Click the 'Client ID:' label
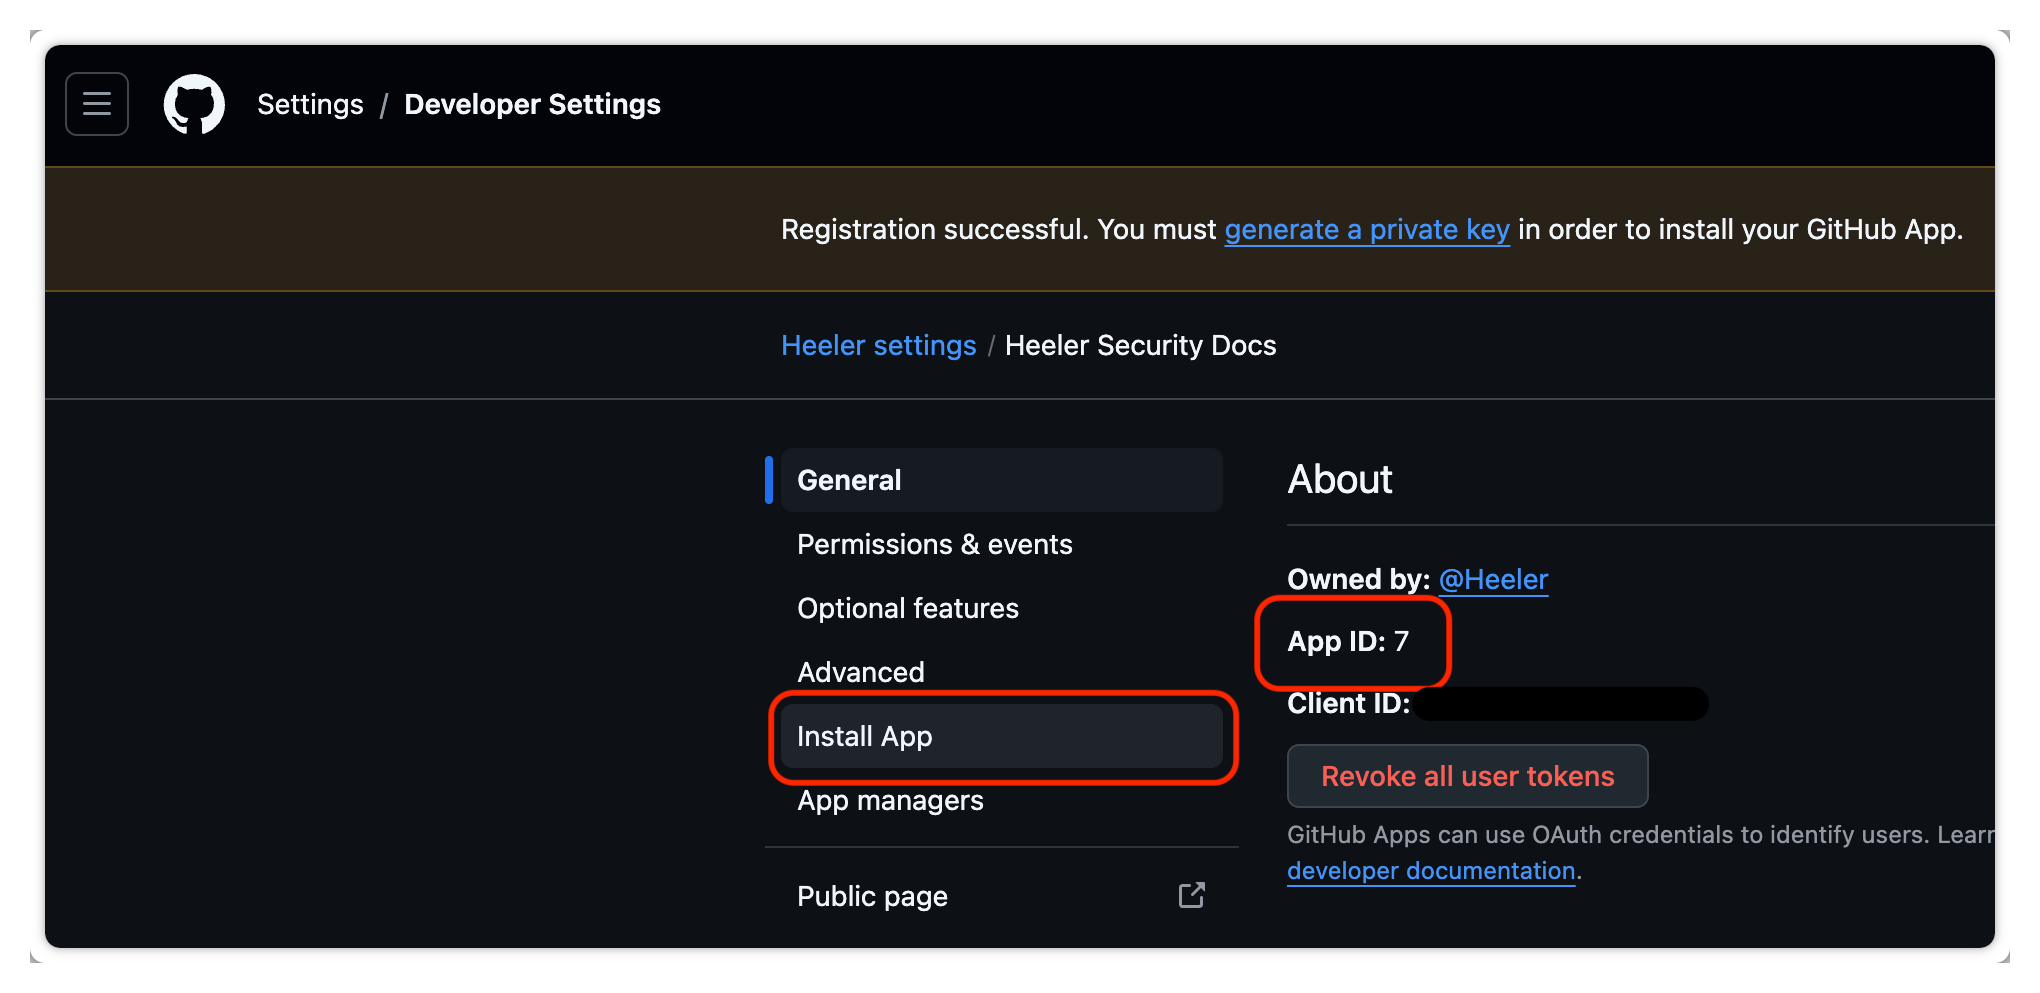2040x993 pixels. 1348,703
